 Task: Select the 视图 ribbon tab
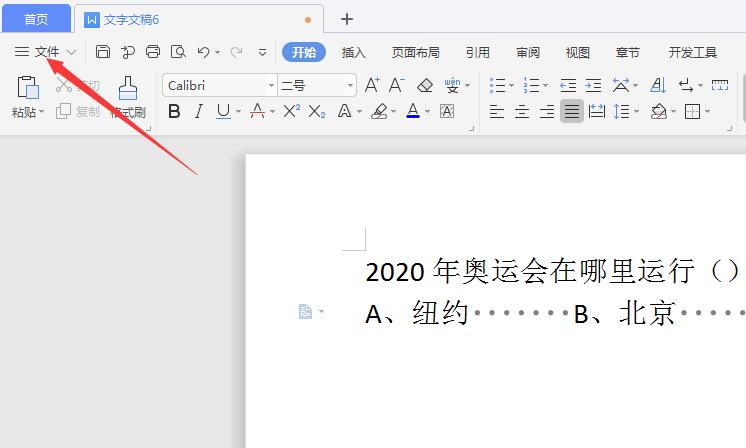tap(578, 52)
